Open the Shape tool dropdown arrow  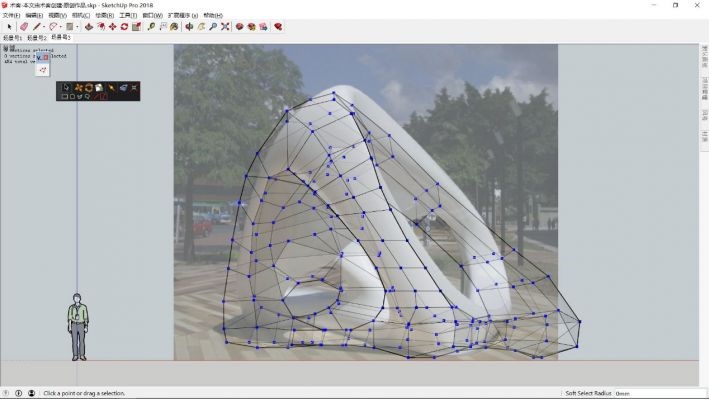pos(77,27)
